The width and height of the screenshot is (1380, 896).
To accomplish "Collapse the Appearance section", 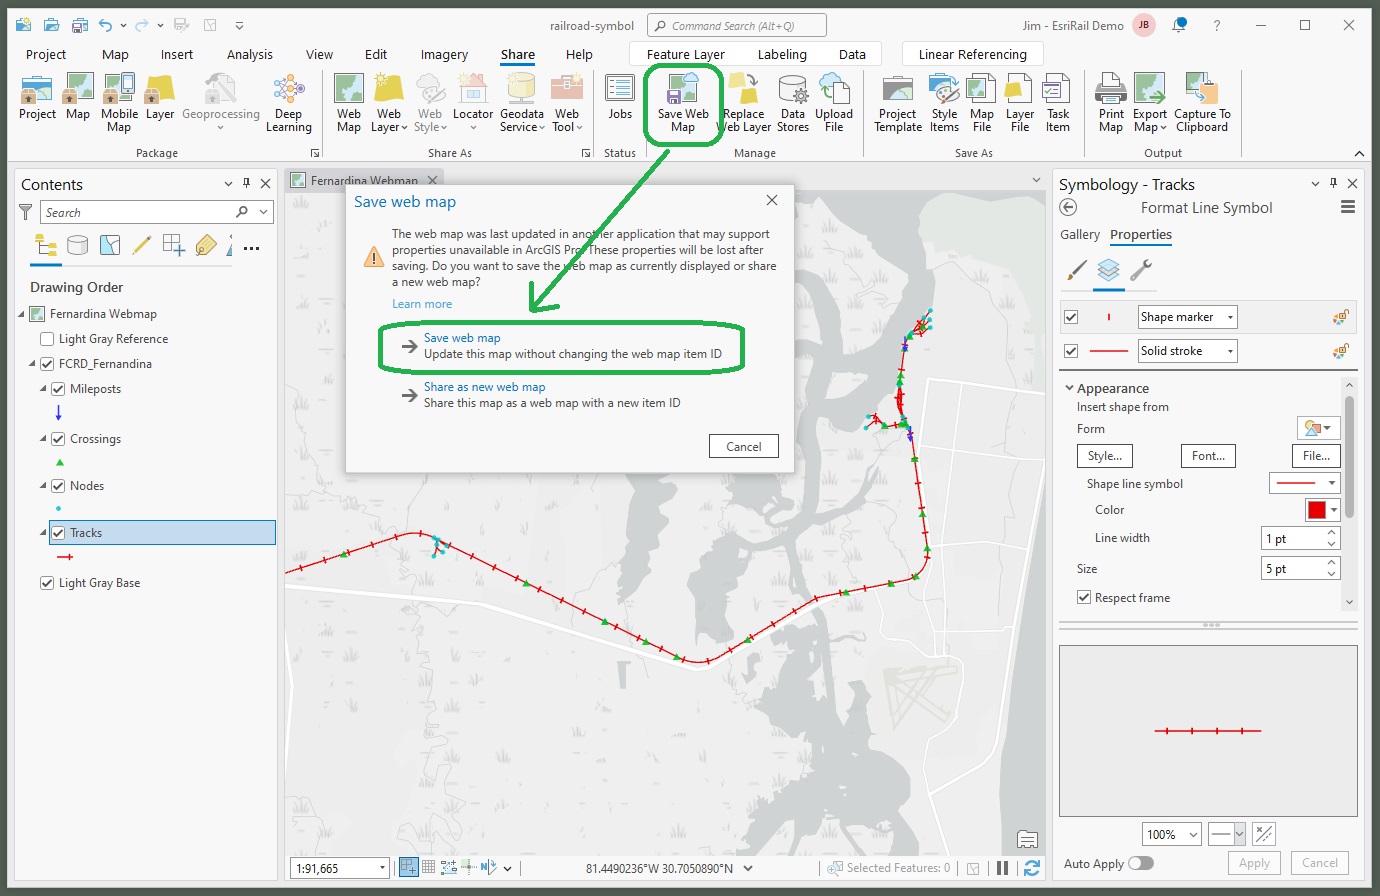I will coord(1070,388).
